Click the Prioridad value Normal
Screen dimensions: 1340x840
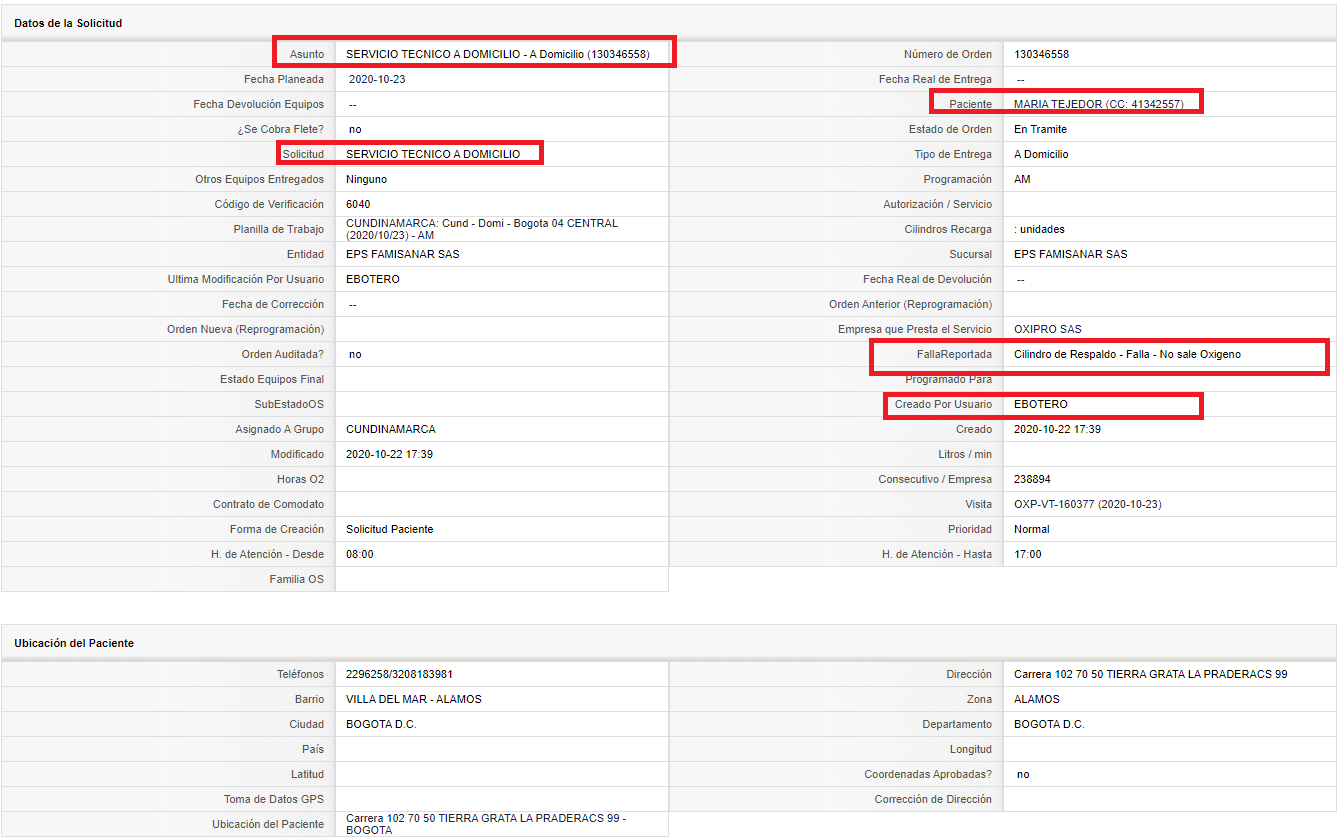click(x=1032, y=529)
